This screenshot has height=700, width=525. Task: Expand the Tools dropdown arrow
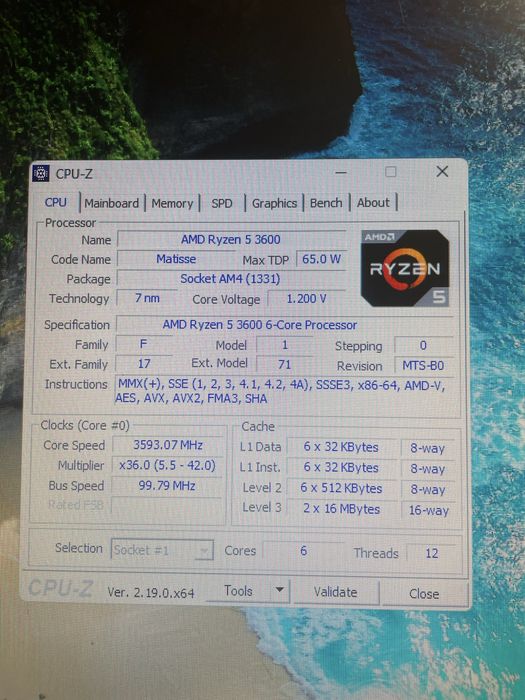(279, 590)
